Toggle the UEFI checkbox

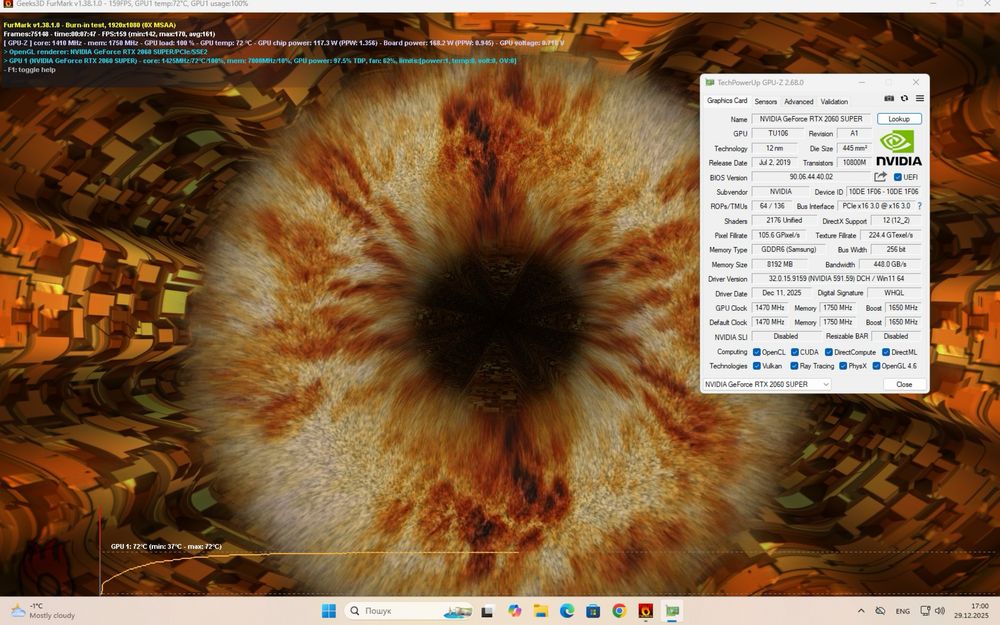coord(897,177)
